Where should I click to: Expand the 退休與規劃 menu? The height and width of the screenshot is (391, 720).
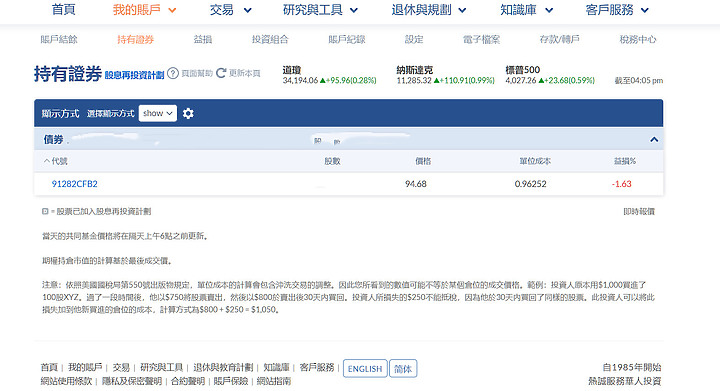coord(428,10)
